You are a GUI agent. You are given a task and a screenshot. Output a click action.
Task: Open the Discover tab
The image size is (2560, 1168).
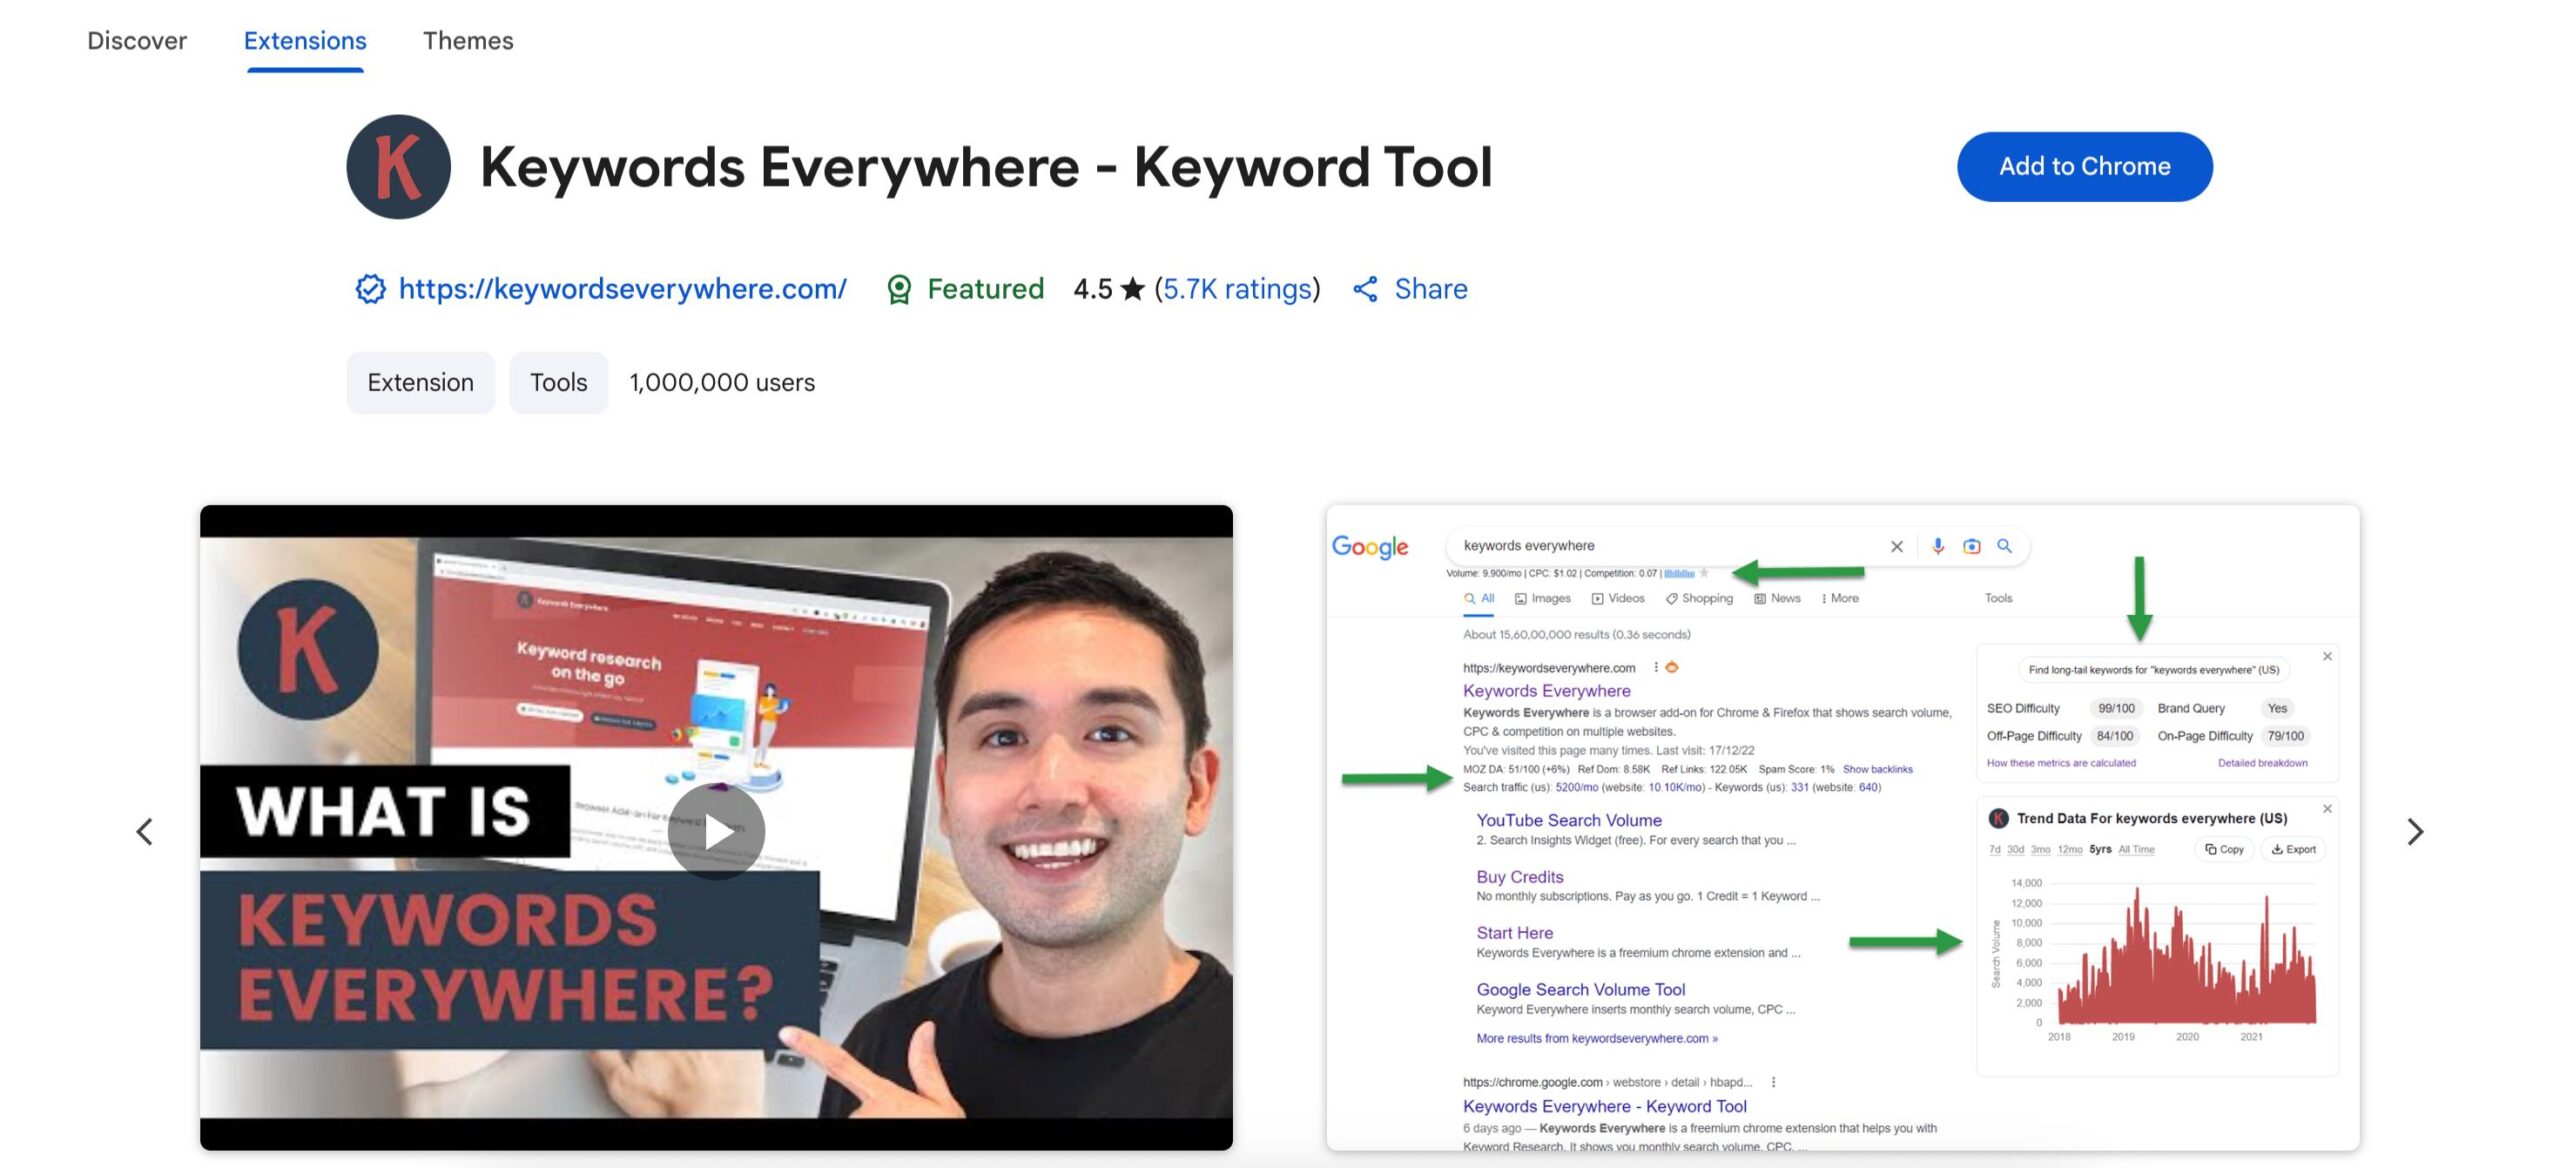[137, 41]
